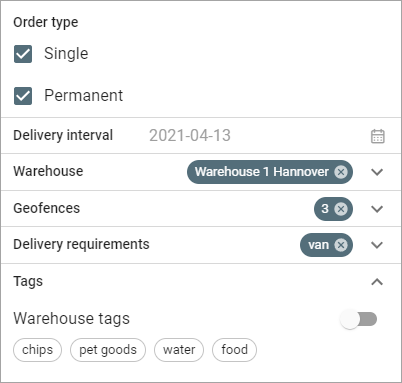Remove the van delivery requirement chip

341,245
